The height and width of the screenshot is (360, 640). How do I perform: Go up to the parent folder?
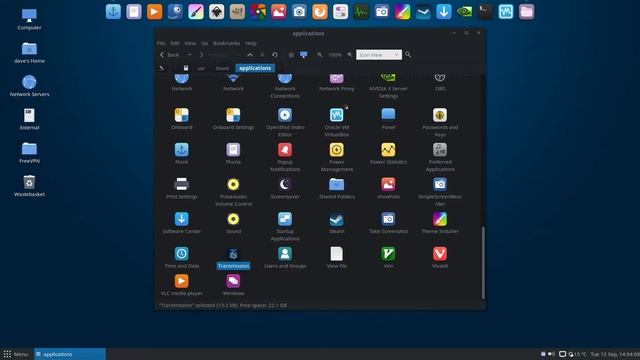coord(250,55)
